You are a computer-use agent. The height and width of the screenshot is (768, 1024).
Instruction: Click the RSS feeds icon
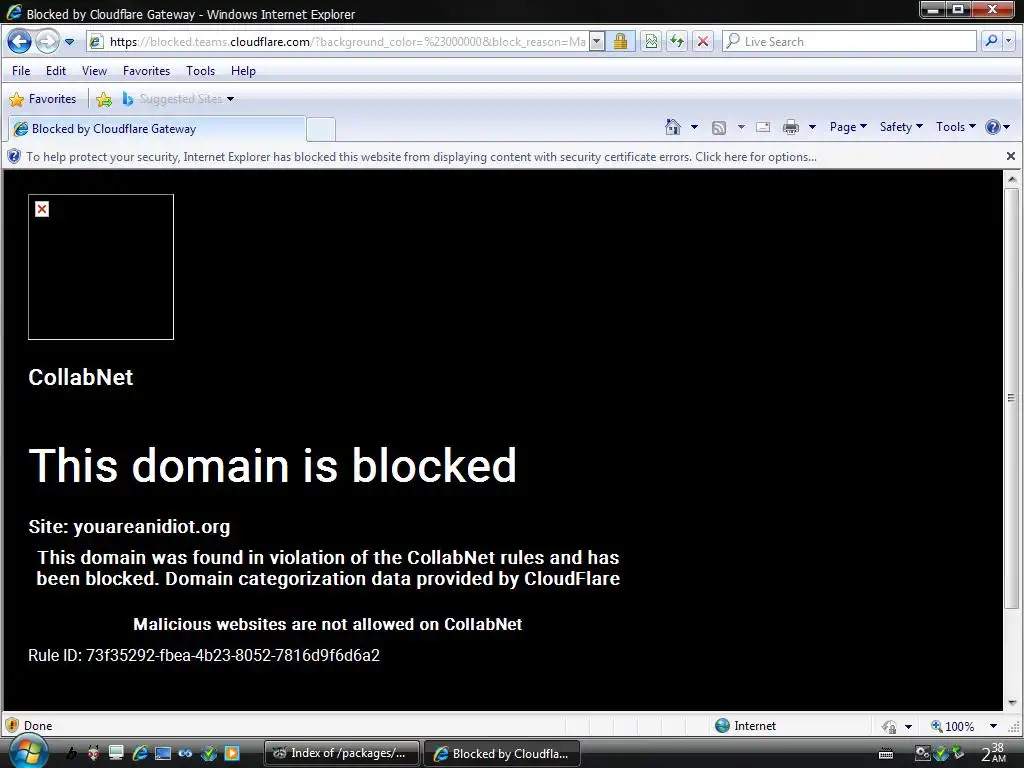click(x=719, y=127)
